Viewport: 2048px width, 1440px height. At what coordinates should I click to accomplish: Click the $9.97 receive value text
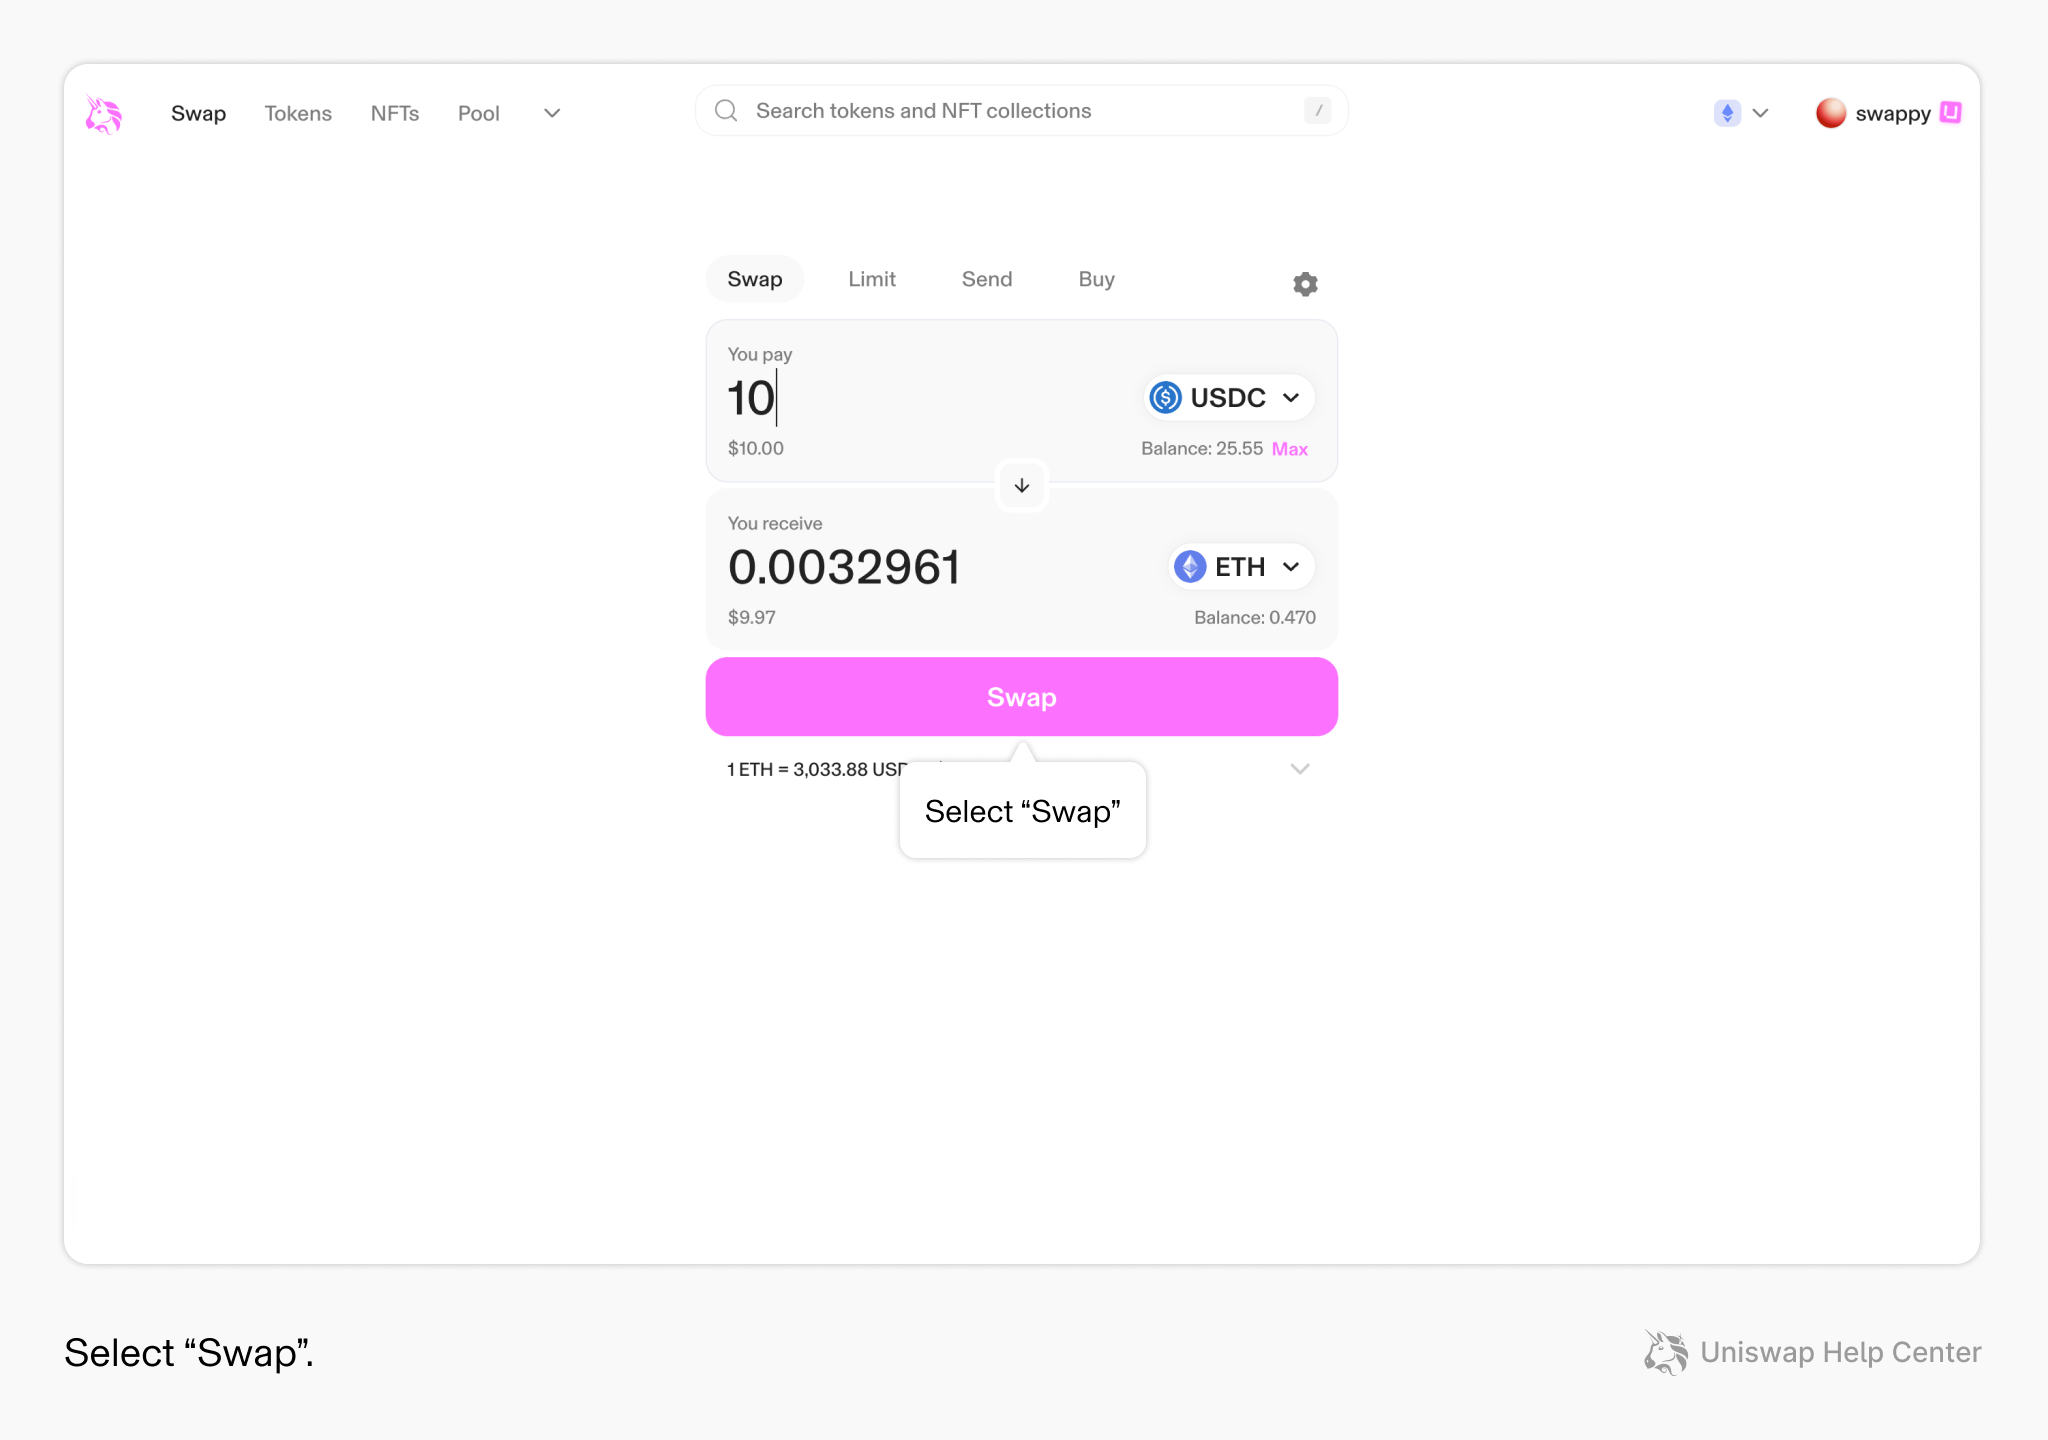(752, 618)
